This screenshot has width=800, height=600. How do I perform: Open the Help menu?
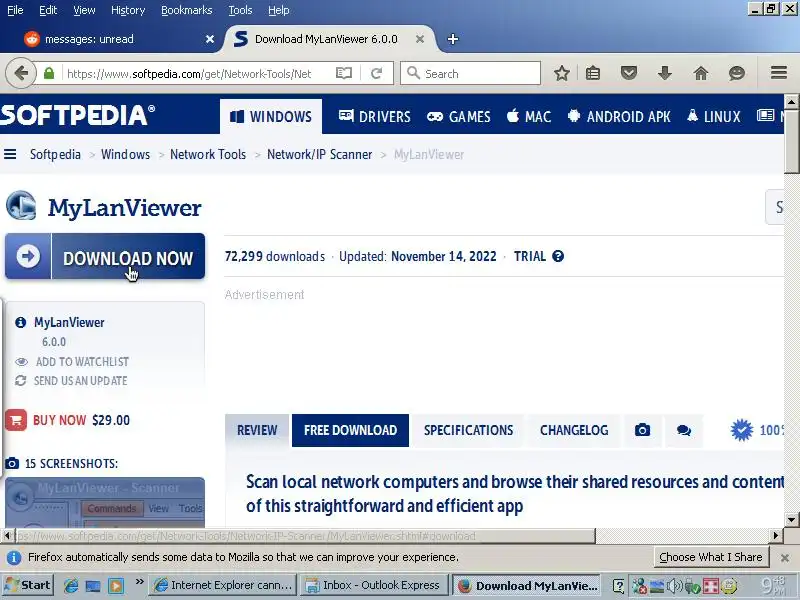pyautogui.click(x=279, y=10)
